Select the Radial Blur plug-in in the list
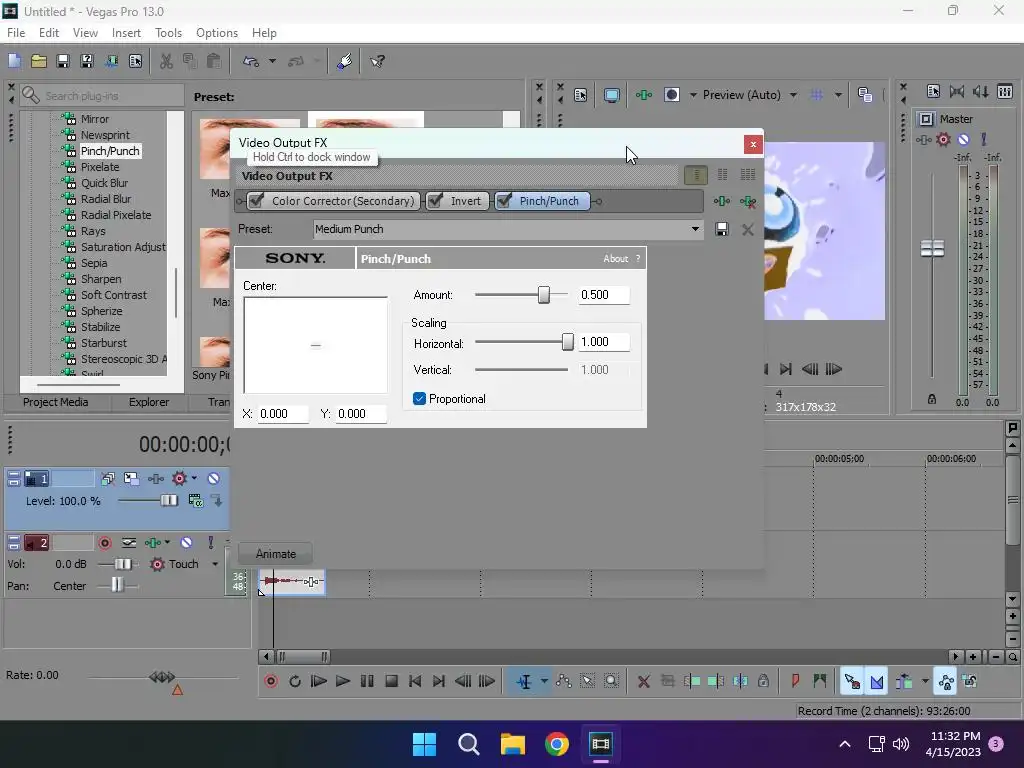The height and width of the screenshot is (768, 1024). coord(106,199)
